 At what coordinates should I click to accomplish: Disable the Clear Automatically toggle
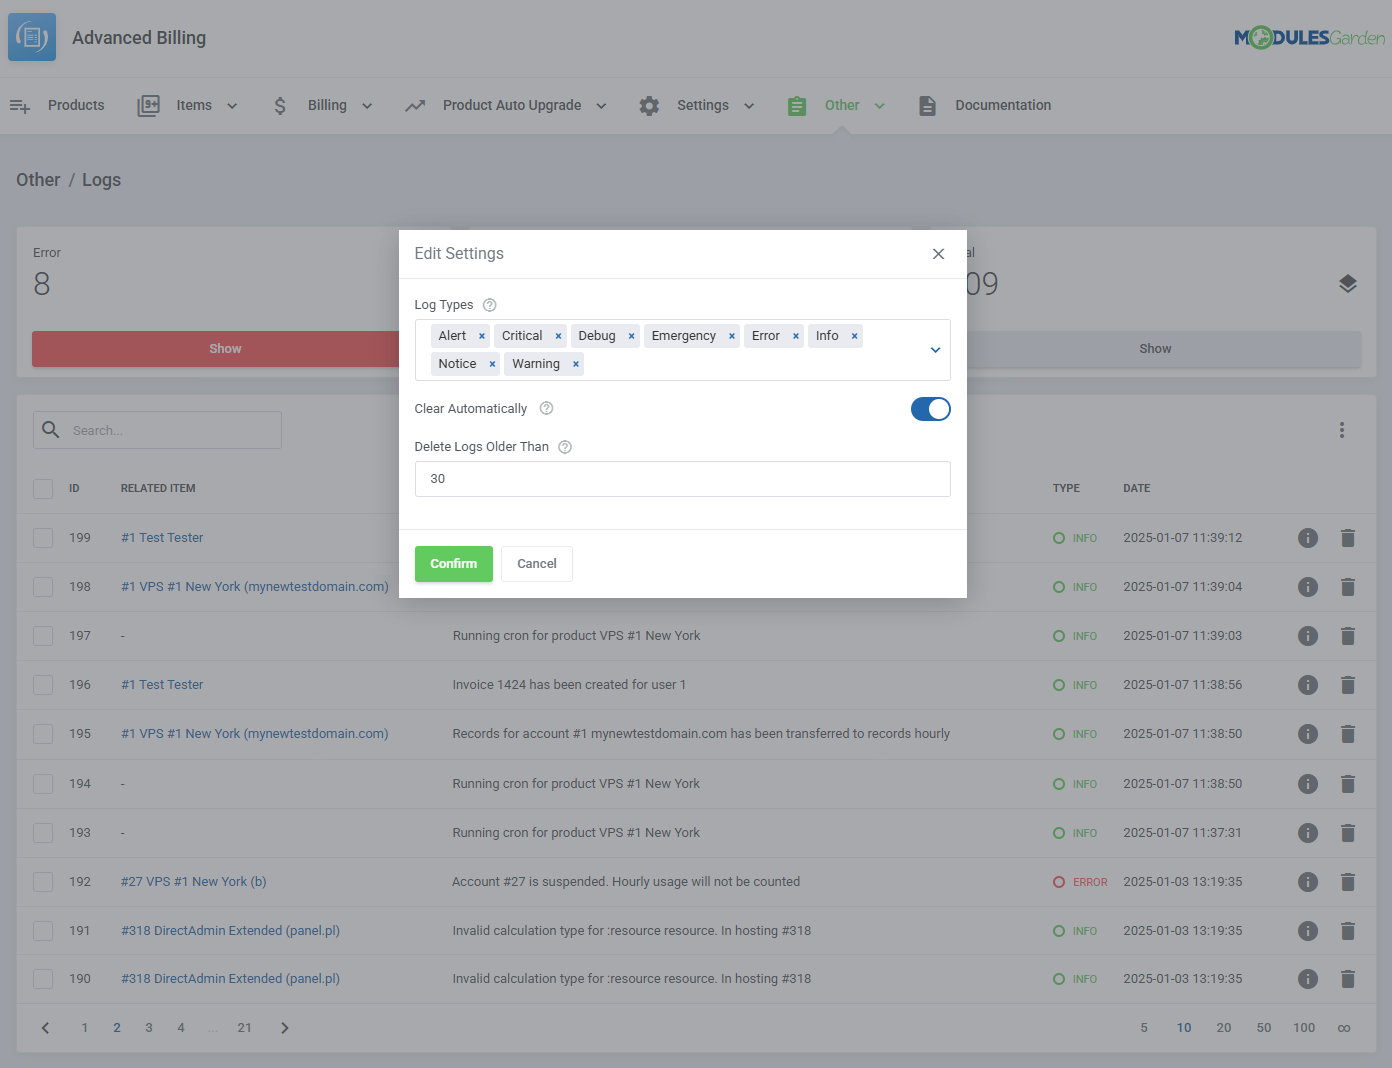tap(930, 409)
